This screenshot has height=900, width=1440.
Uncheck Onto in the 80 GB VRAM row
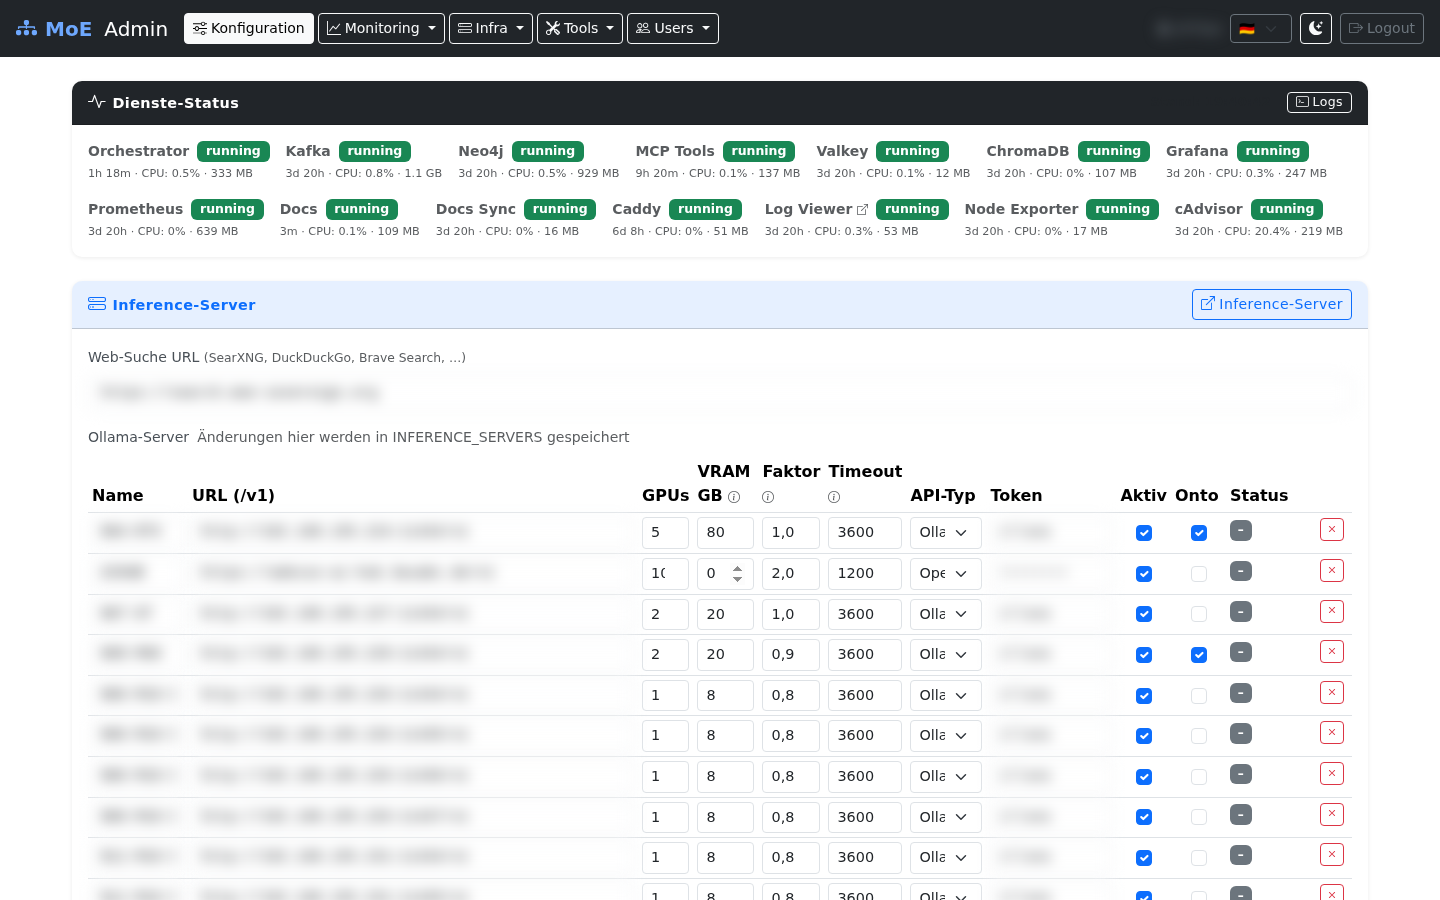click(1199, 533)
